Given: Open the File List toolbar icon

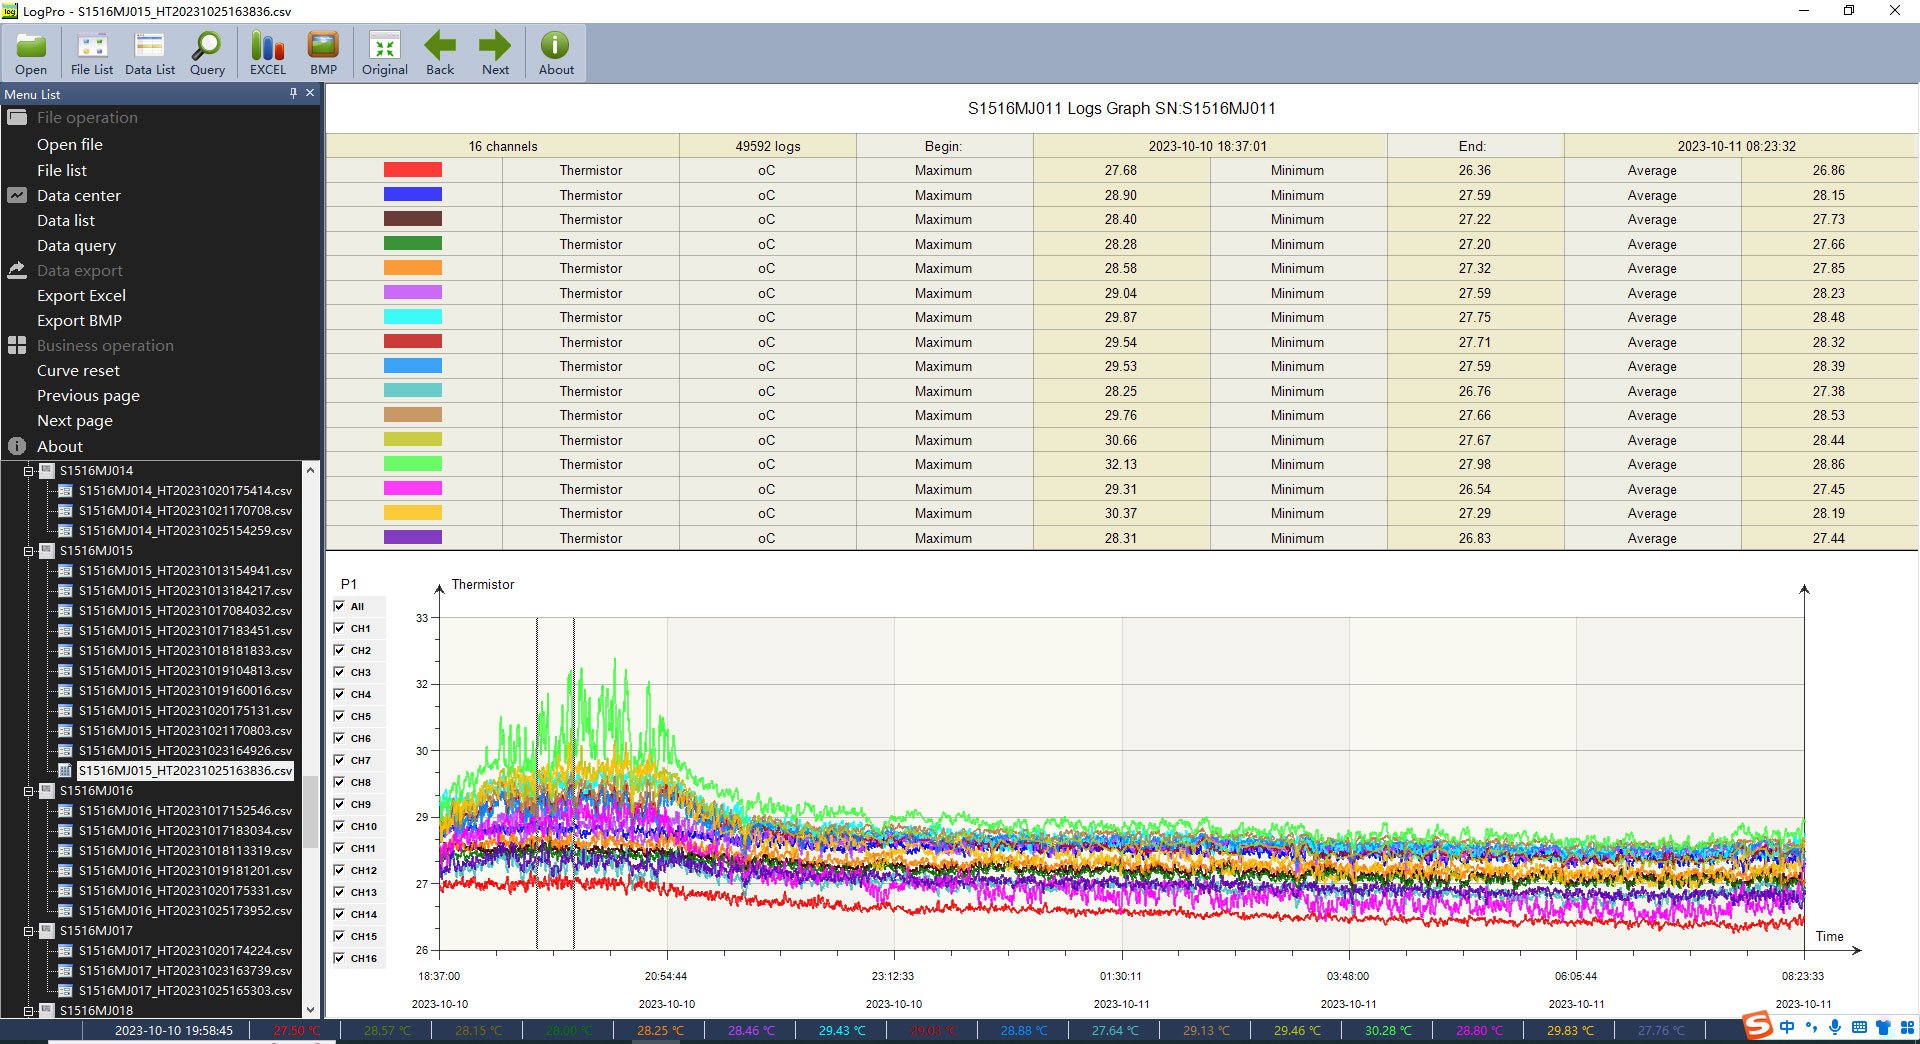Looking at the screenshot, I should [92, 53].
